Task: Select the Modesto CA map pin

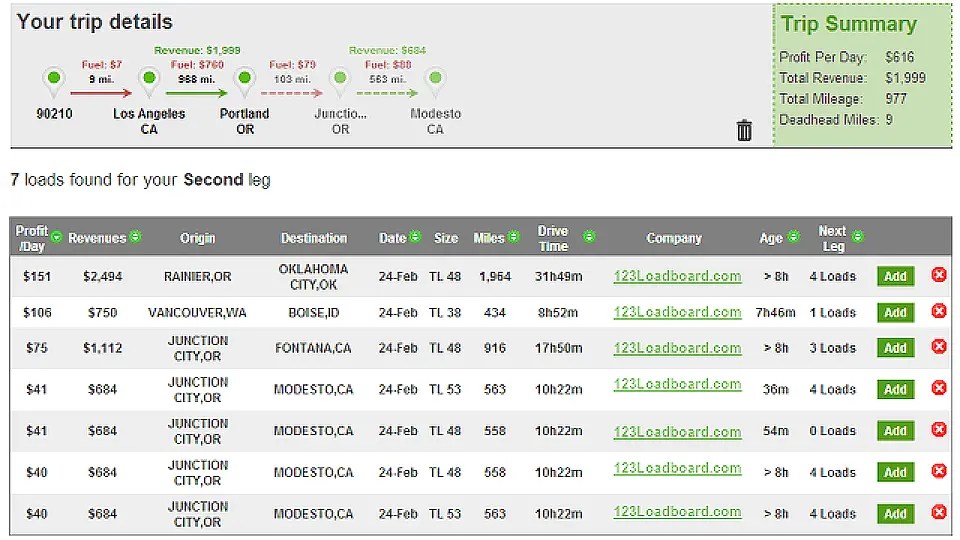Action: pos(435,82)
